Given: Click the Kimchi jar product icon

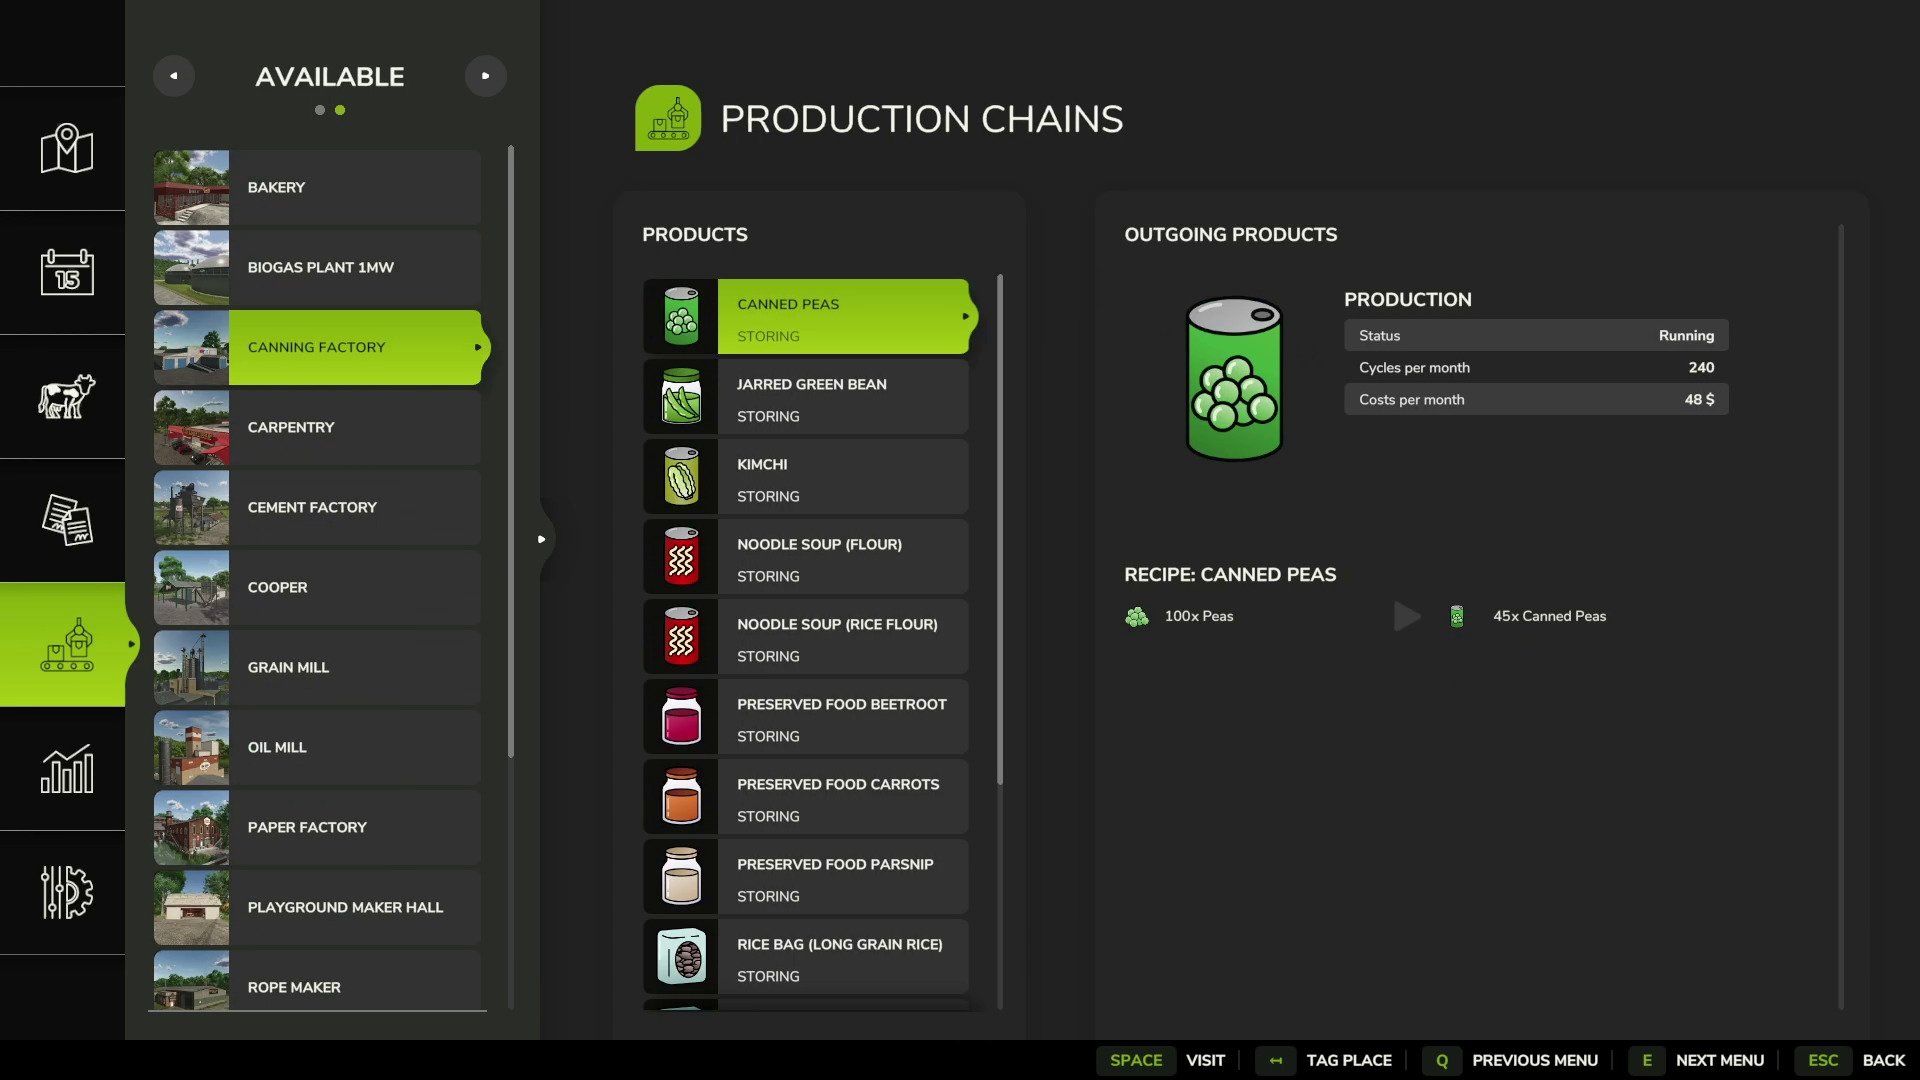Looking at the screenshot, I should (x=681, y=477).
